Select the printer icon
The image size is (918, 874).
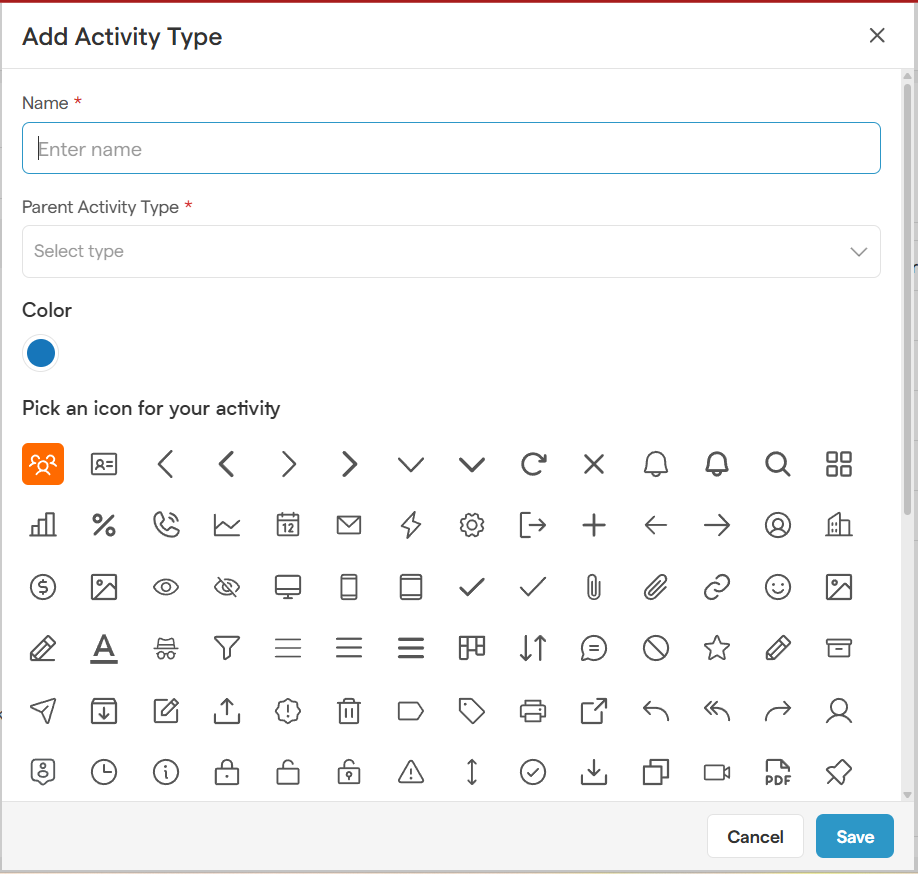pyautogui.click(x=533, y=710)
